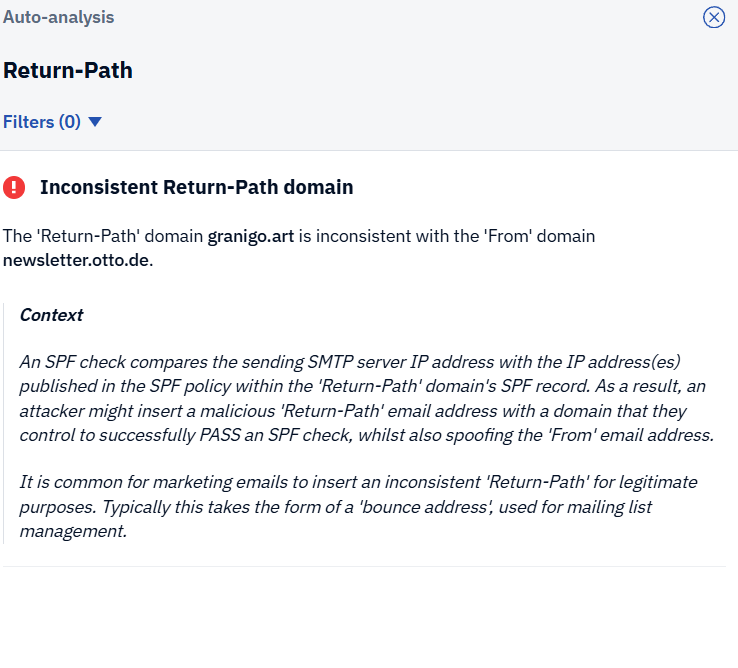738x668 pixels.
Task: Click the words 'is inconsistent with'
Action: pos(374,236)
